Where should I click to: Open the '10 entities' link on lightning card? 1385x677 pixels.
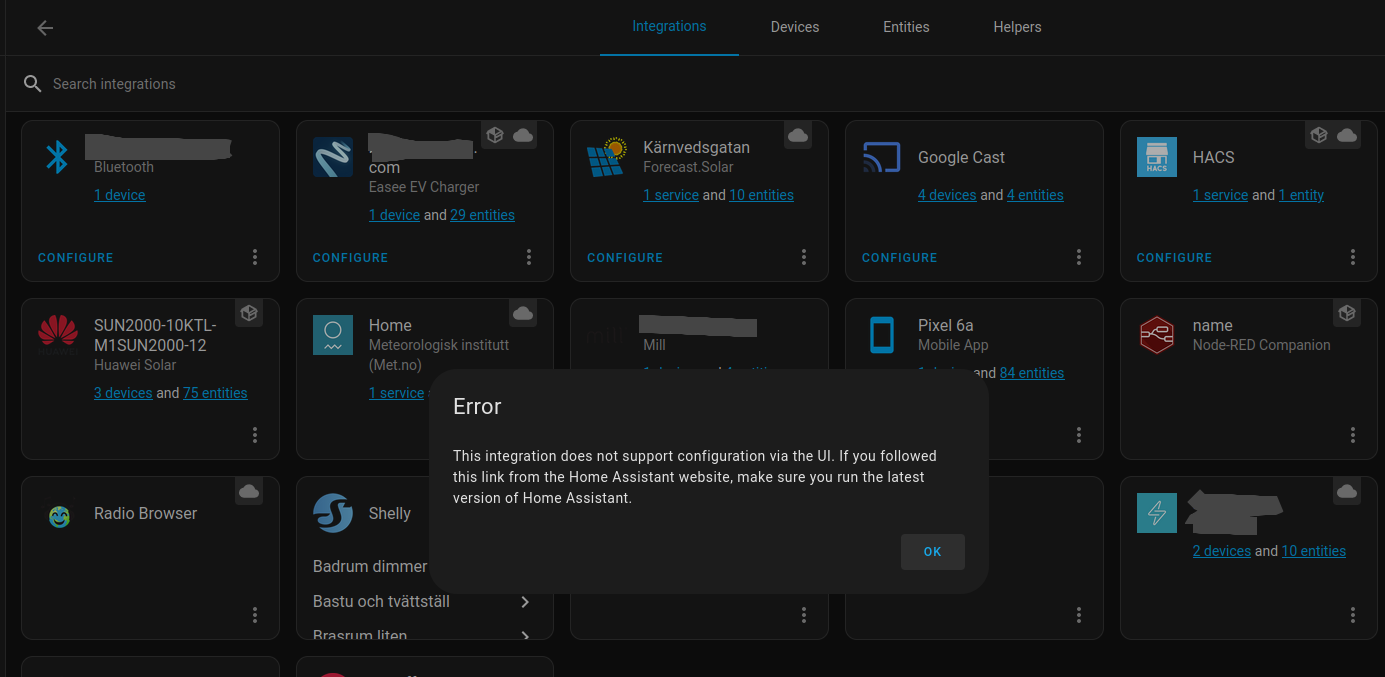point(1314,551)
